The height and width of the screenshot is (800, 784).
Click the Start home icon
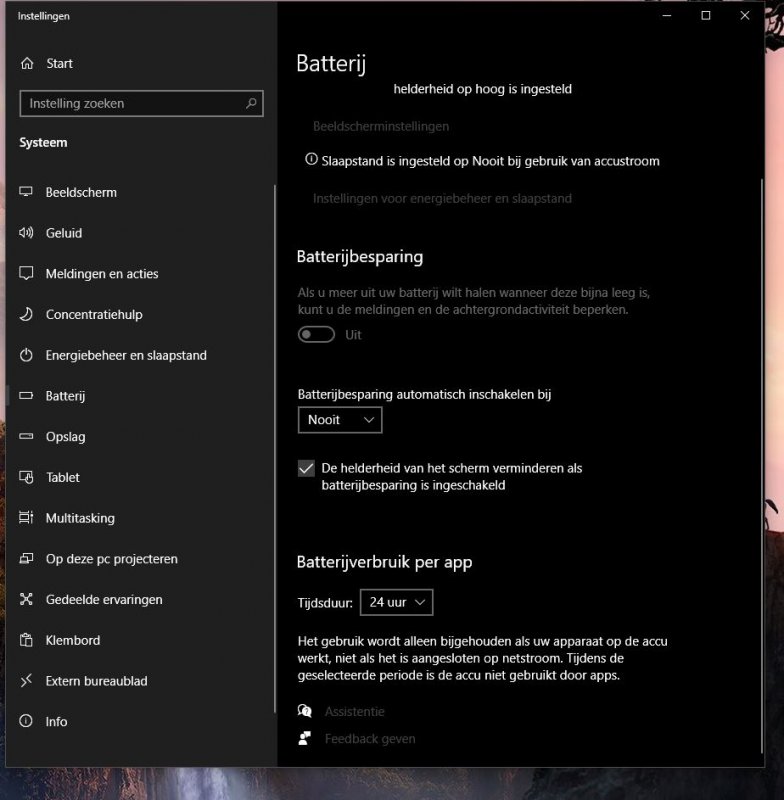click(27, 63)
